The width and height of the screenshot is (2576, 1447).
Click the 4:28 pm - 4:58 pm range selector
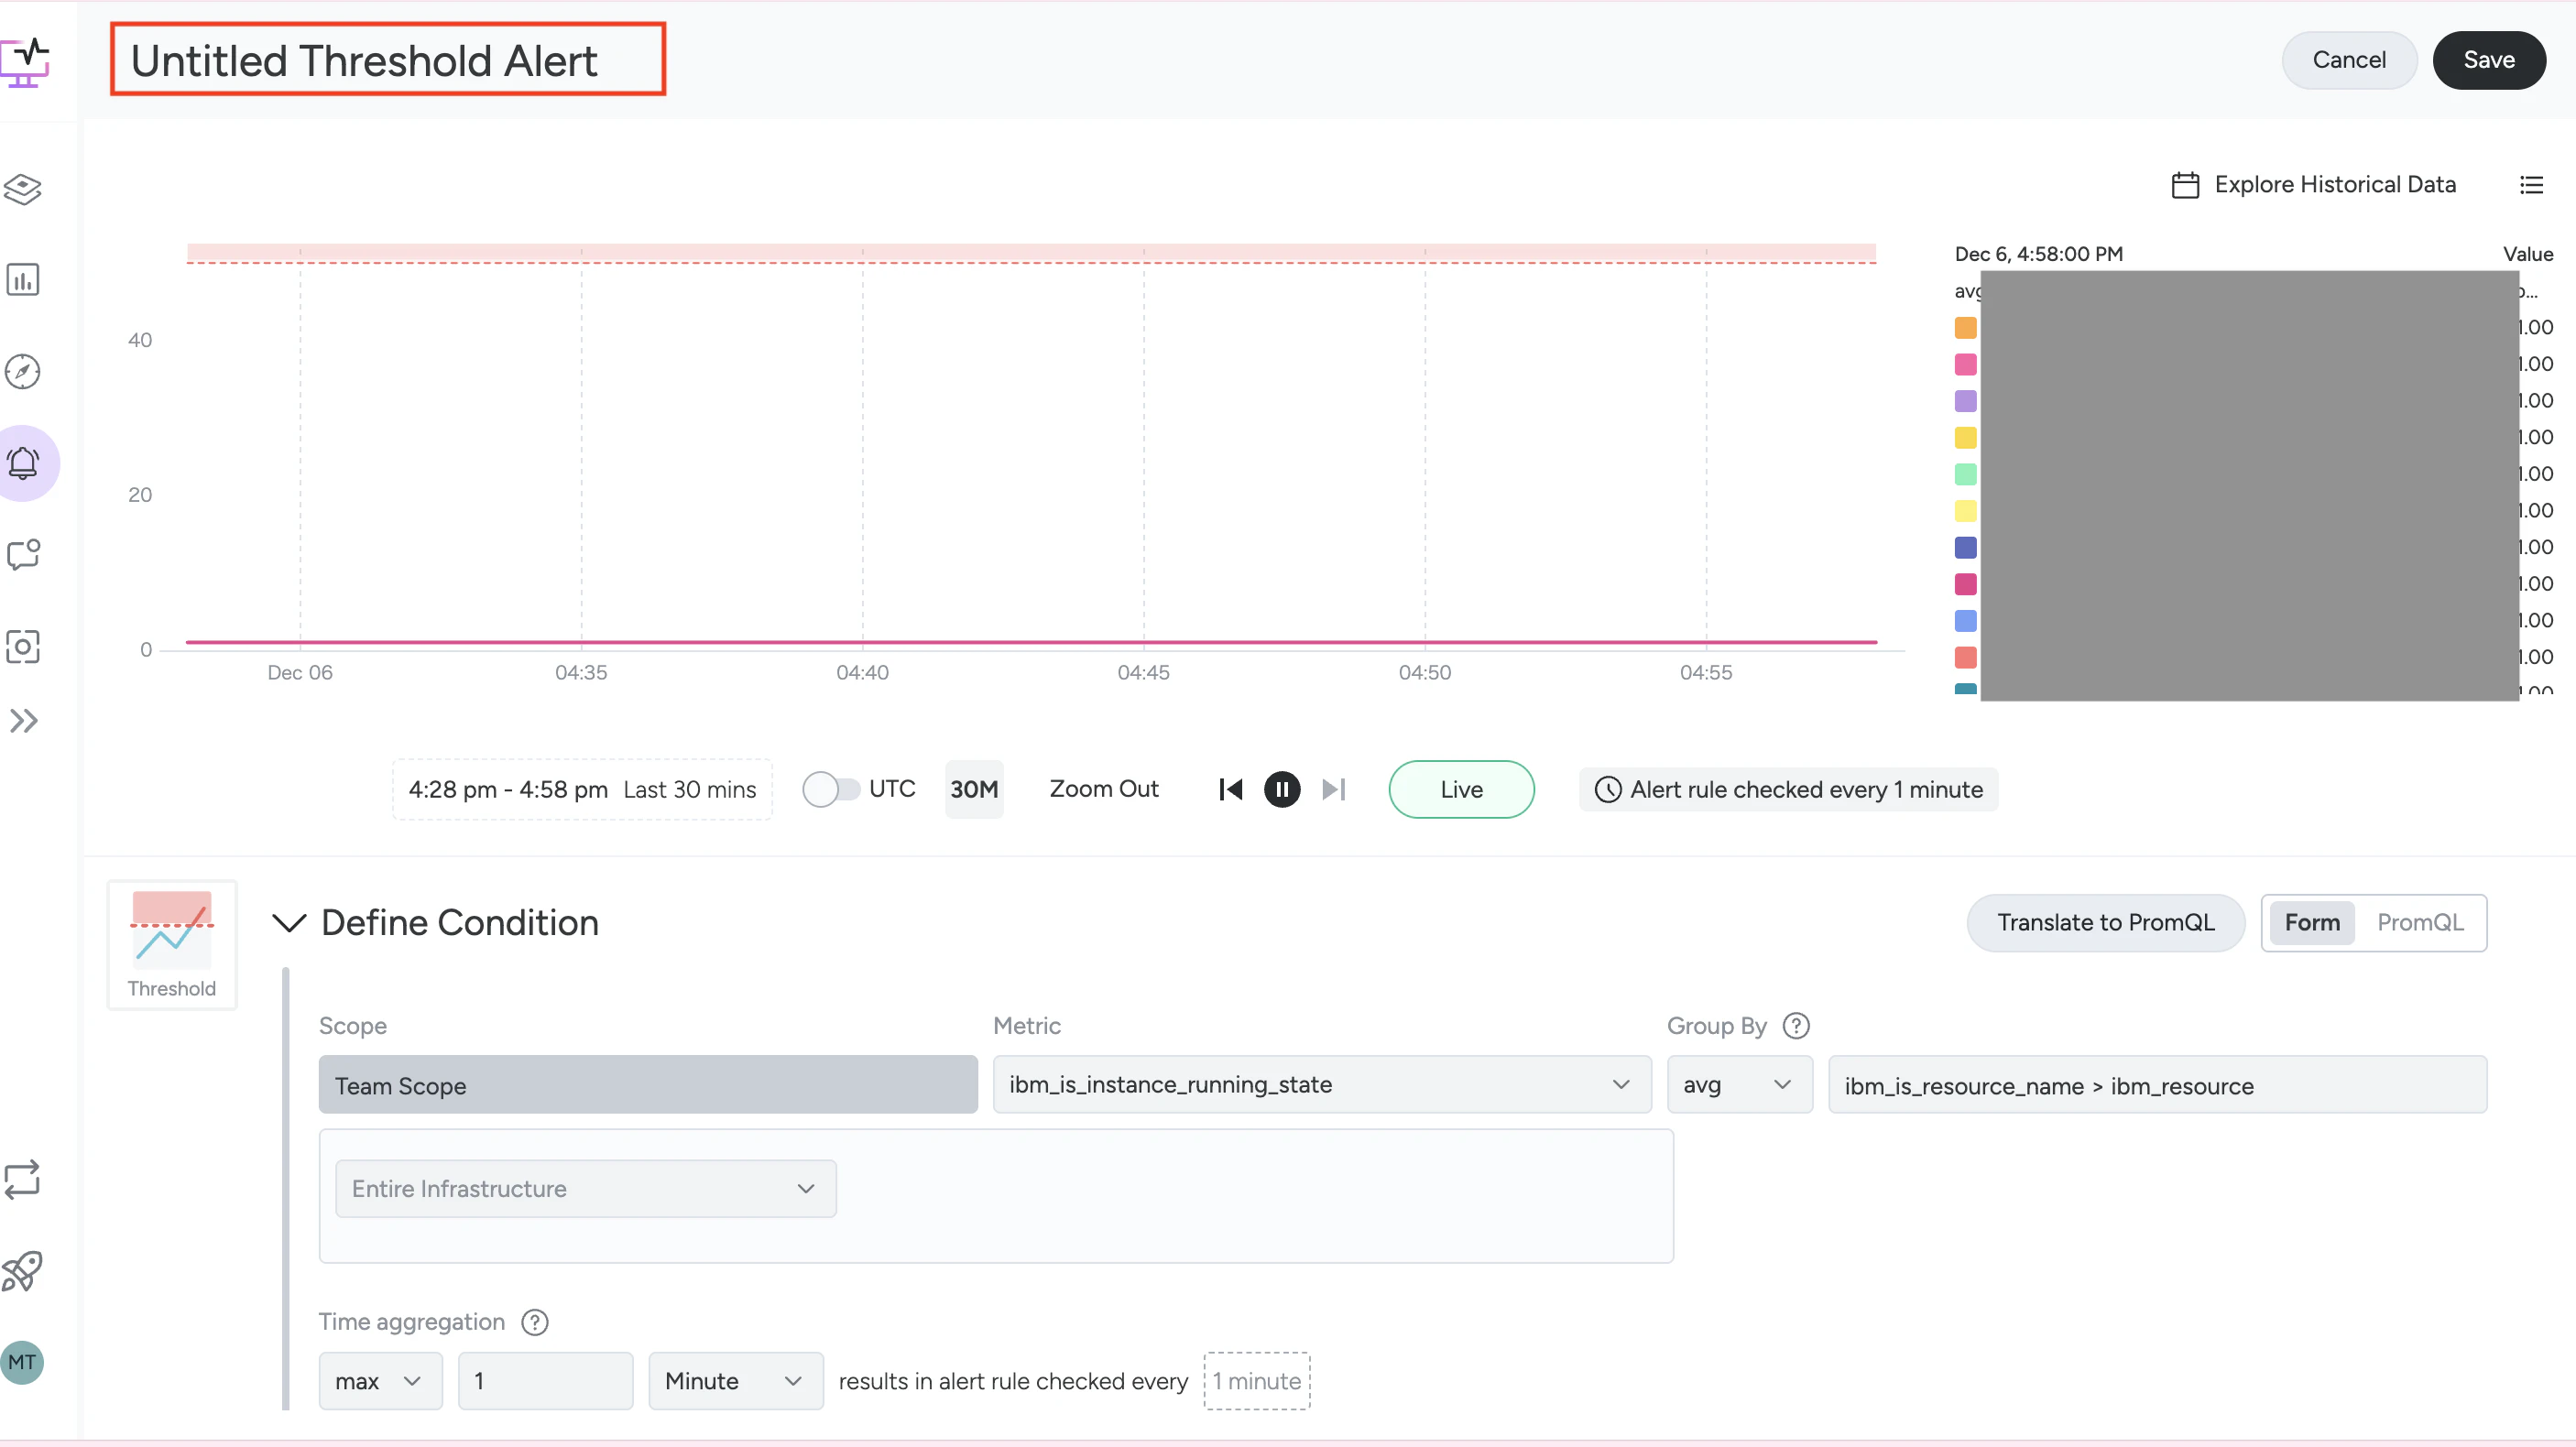tap(582, 789)
